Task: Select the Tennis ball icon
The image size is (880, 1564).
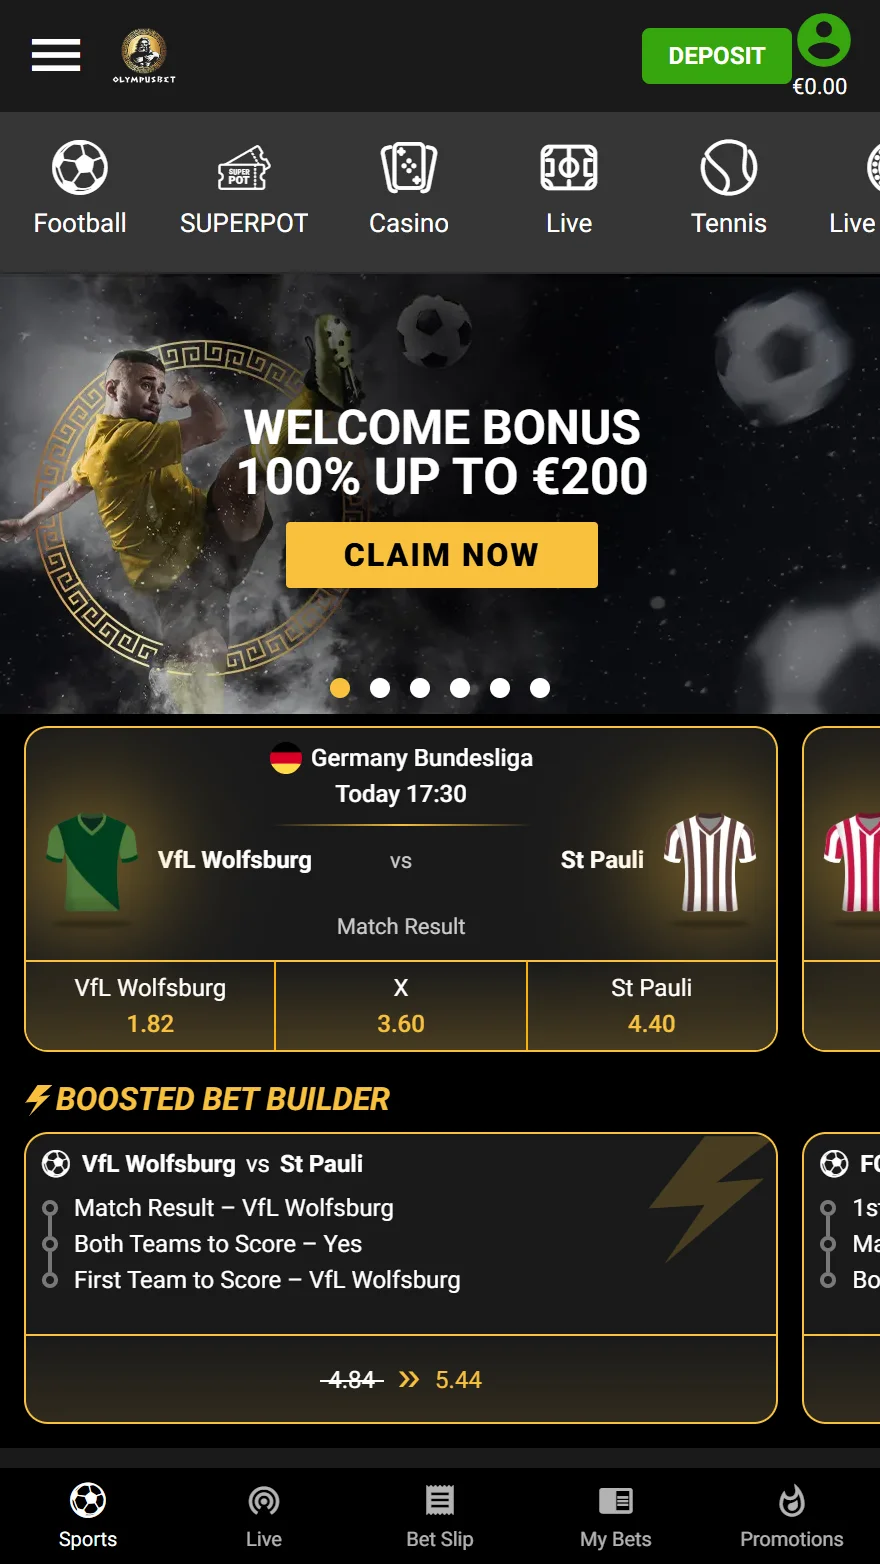Action: (729, 167)
